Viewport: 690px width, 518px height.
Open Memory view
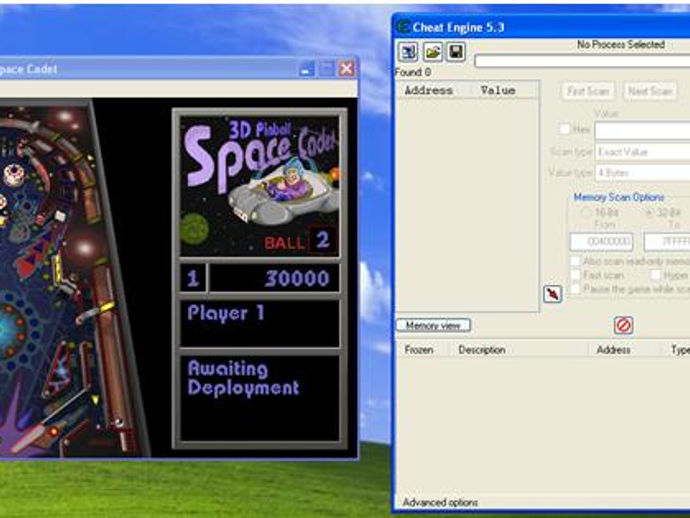pos(433,325)
